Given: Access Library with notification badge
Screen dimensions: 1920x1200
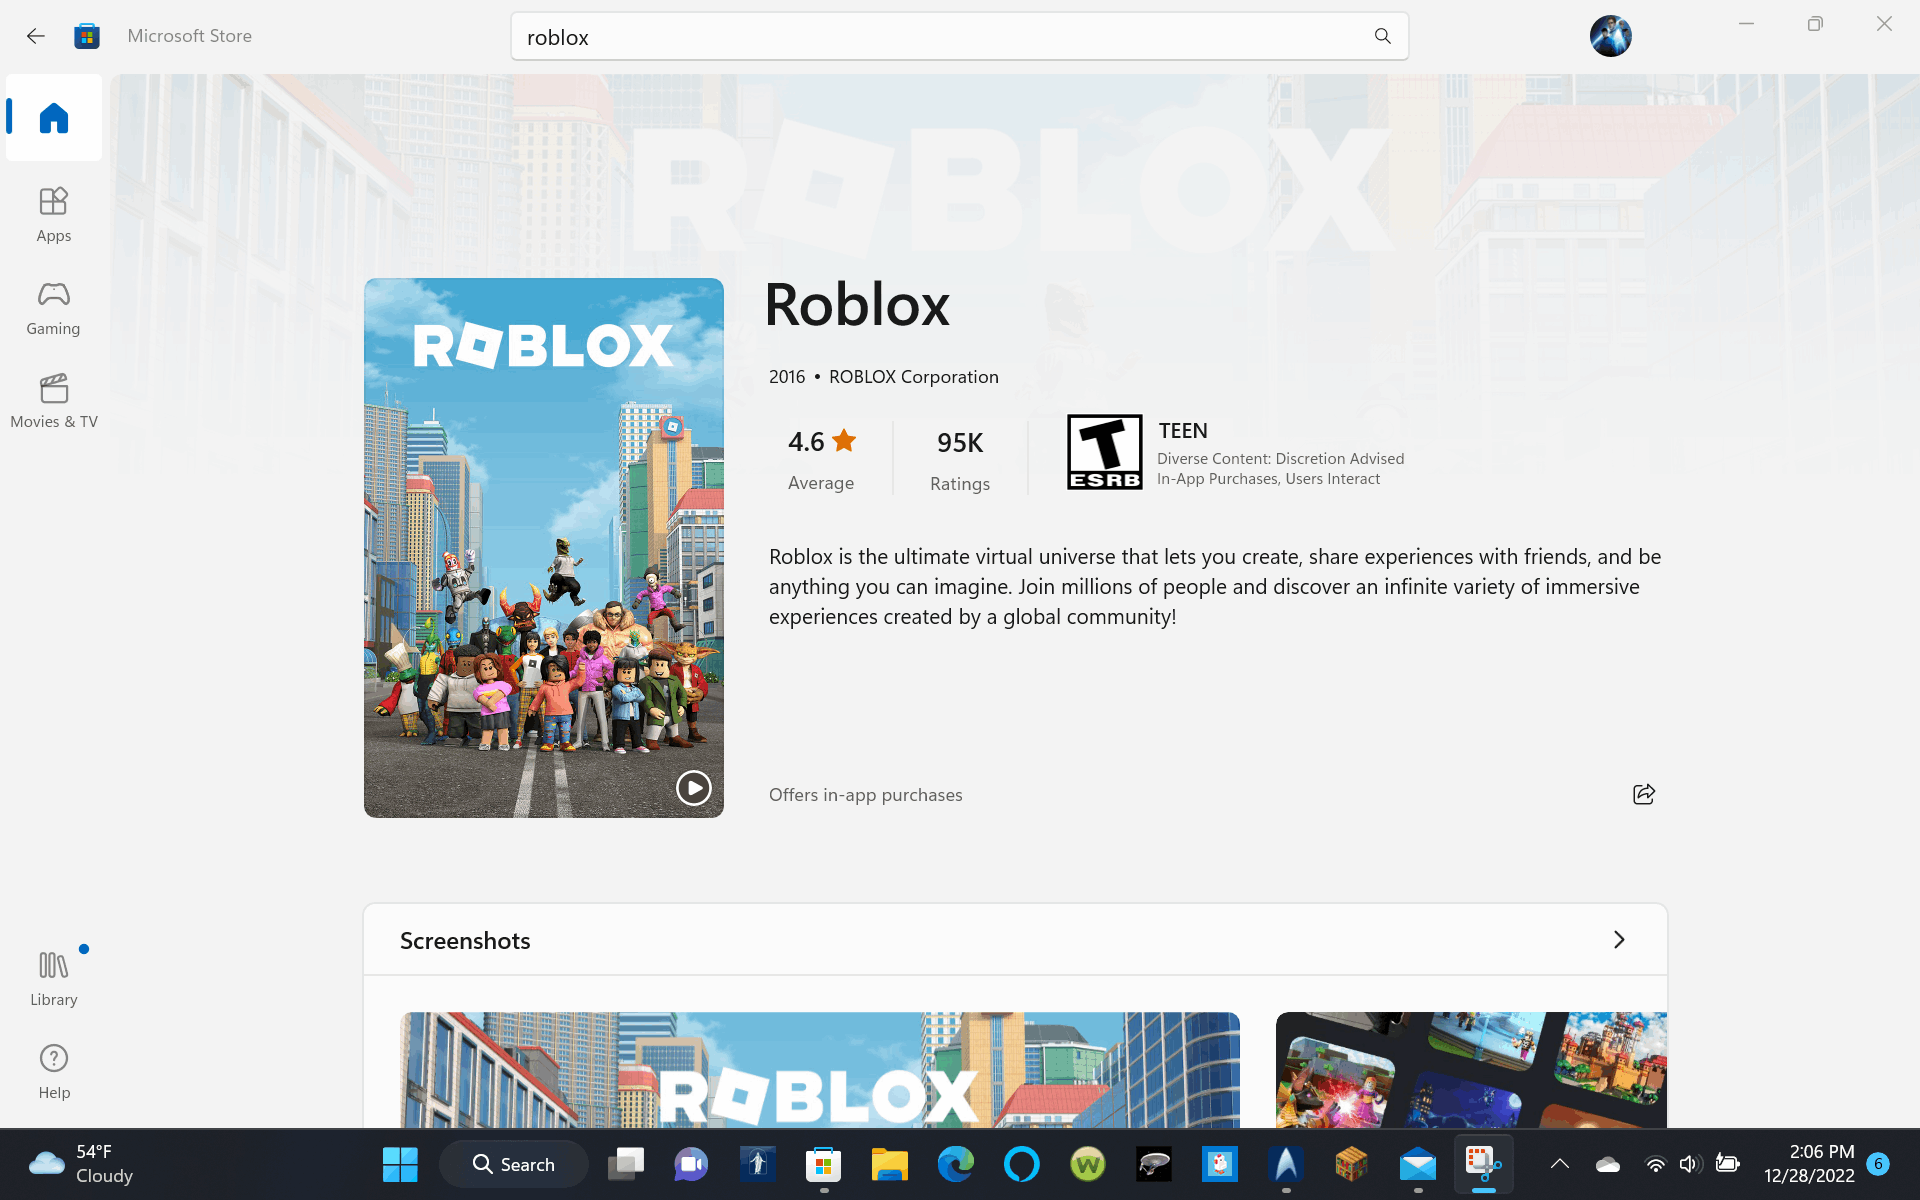Looking at the screenshot, I should [54, 976].
